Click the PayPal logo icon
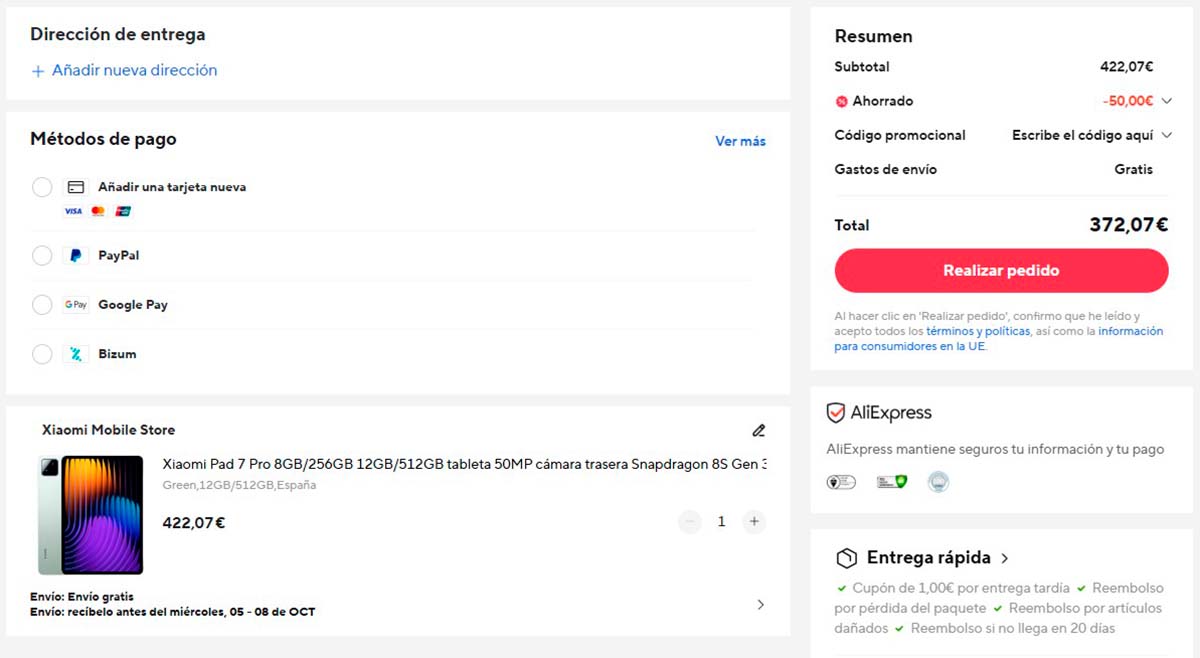 (x=75, y=256)
